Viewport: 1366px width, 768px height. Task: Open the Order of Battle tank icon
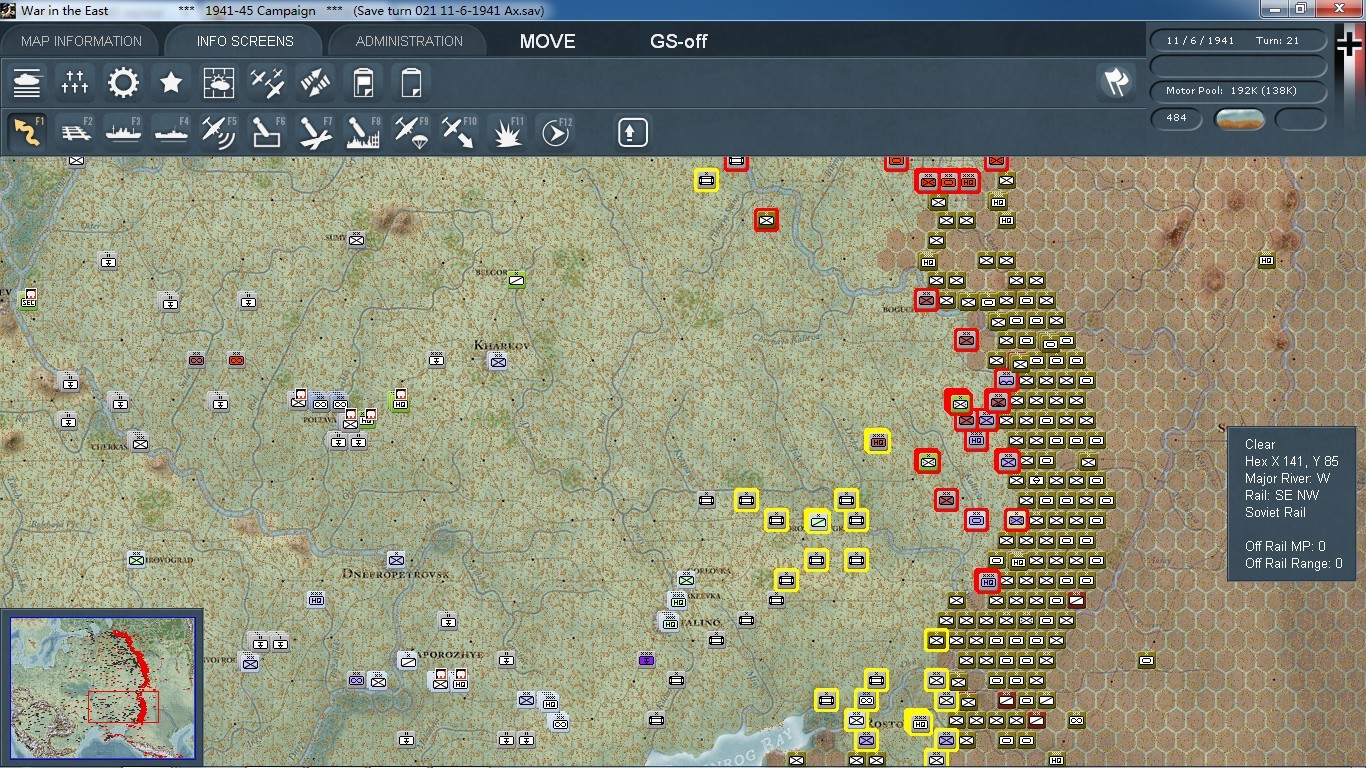(x=27, y=83)
